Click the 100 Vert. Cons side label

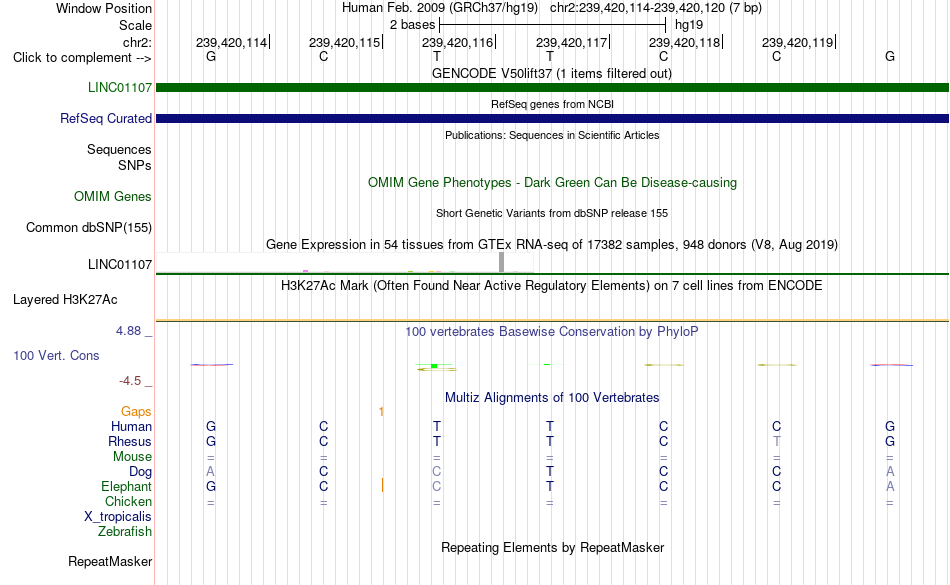tap(56, 356)
